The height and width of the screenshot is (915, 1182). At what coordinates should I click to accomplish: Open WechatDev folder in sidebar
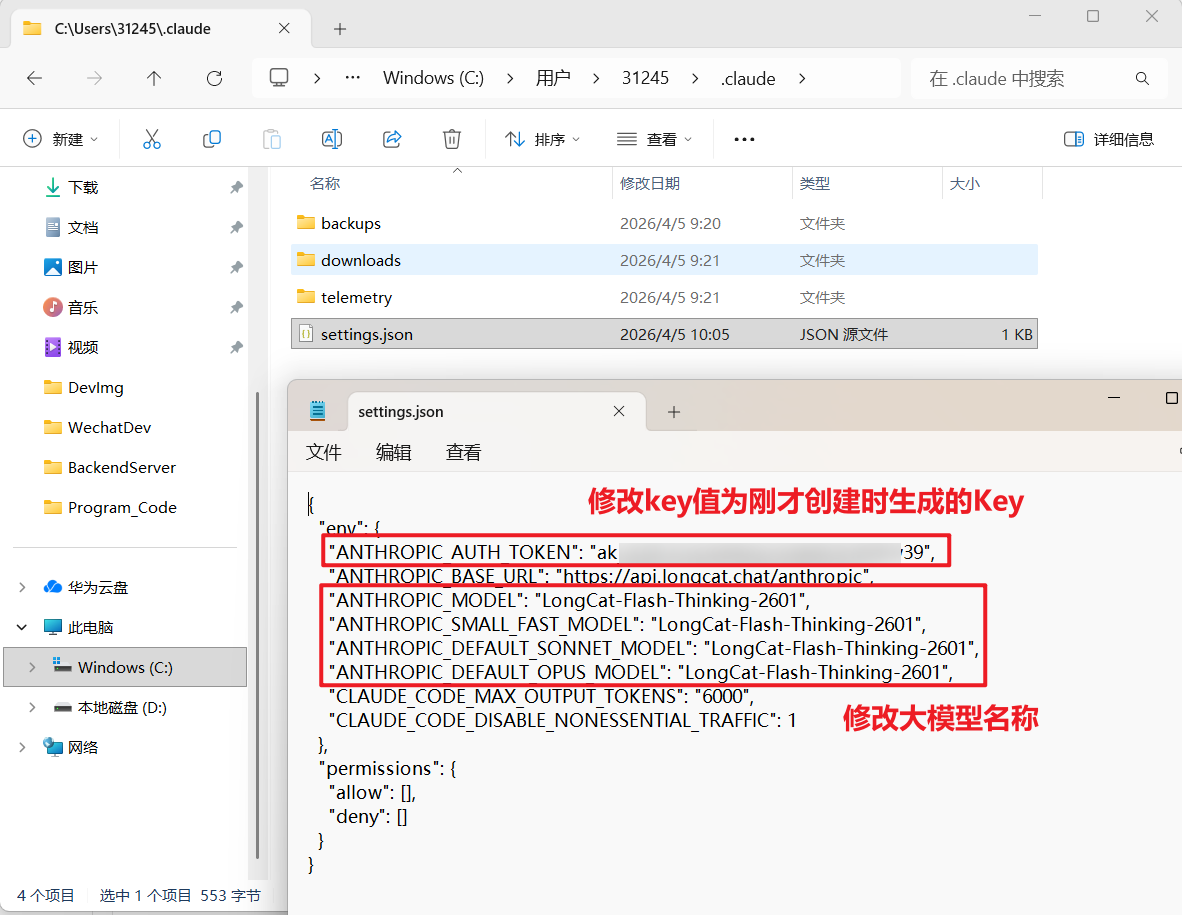[109, 427]
